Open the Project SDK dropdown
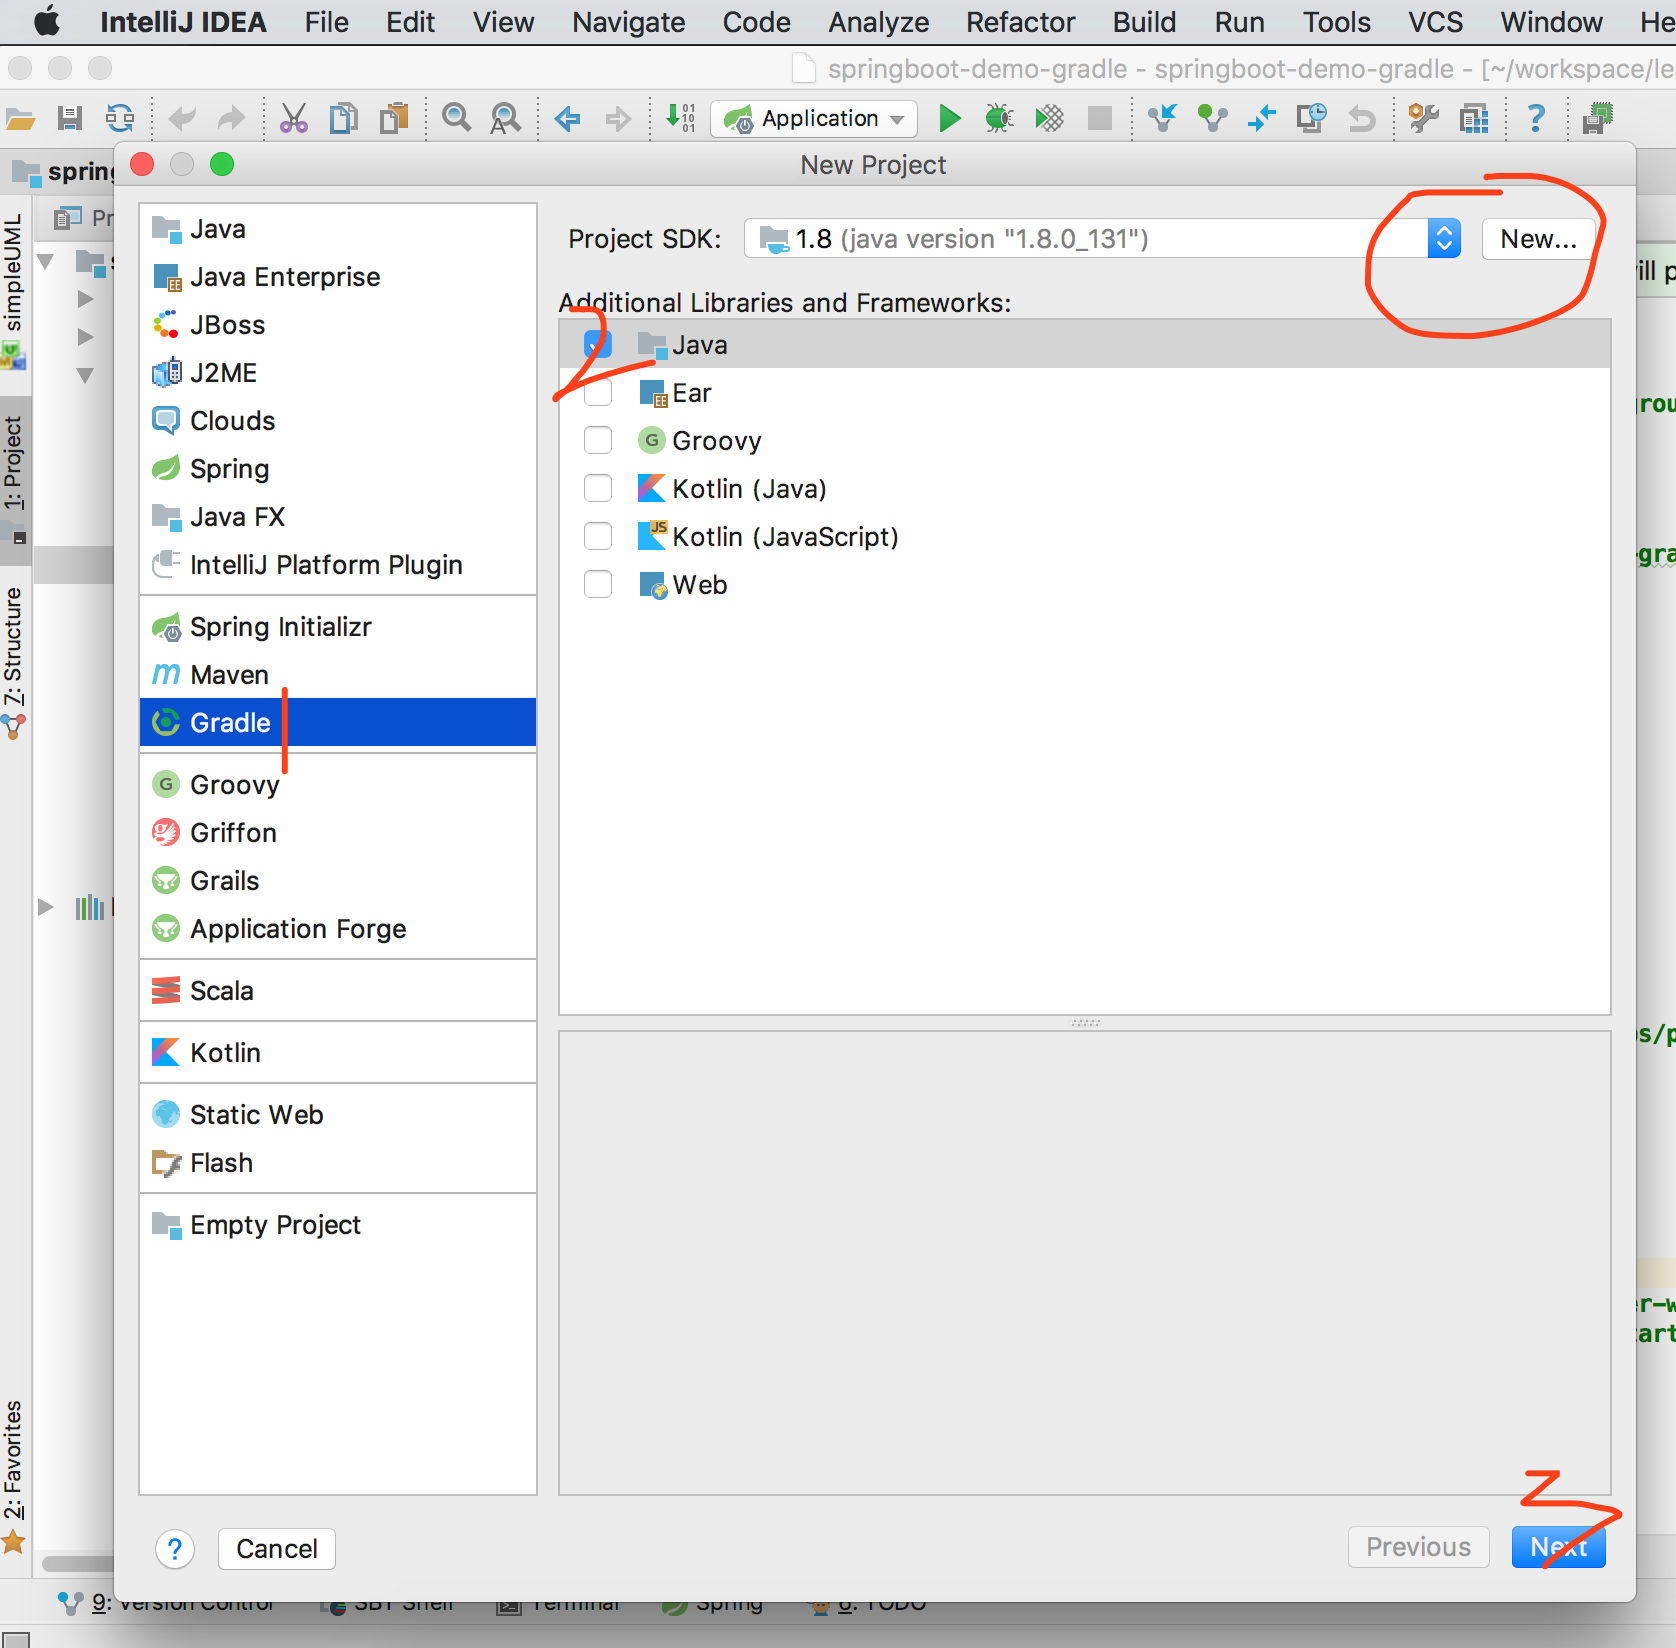 click(1103, 239)
